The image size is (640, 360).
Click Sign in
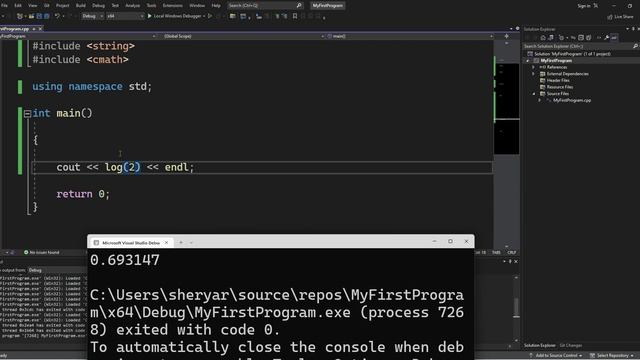[584, 6]
